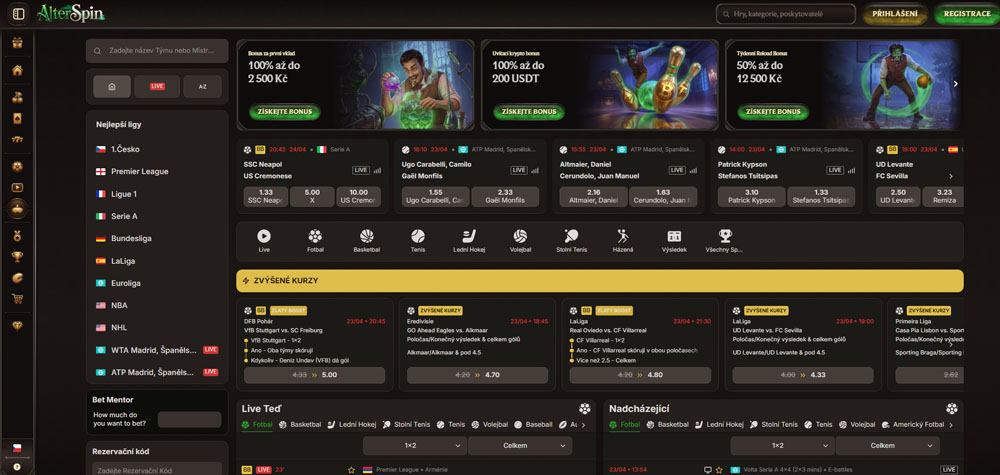Select Volejbal in the sports category row

coord(520,241)
